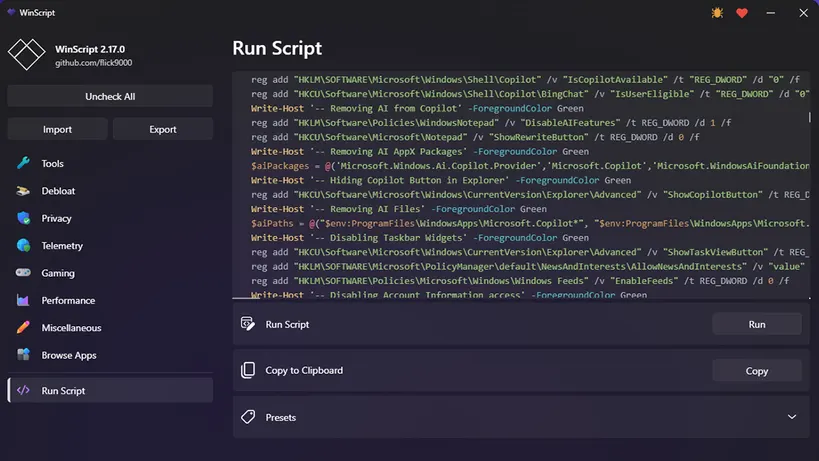The image size is (819, 461).
Task: Navigate to Browse Apps
Action: click(110, 355)
